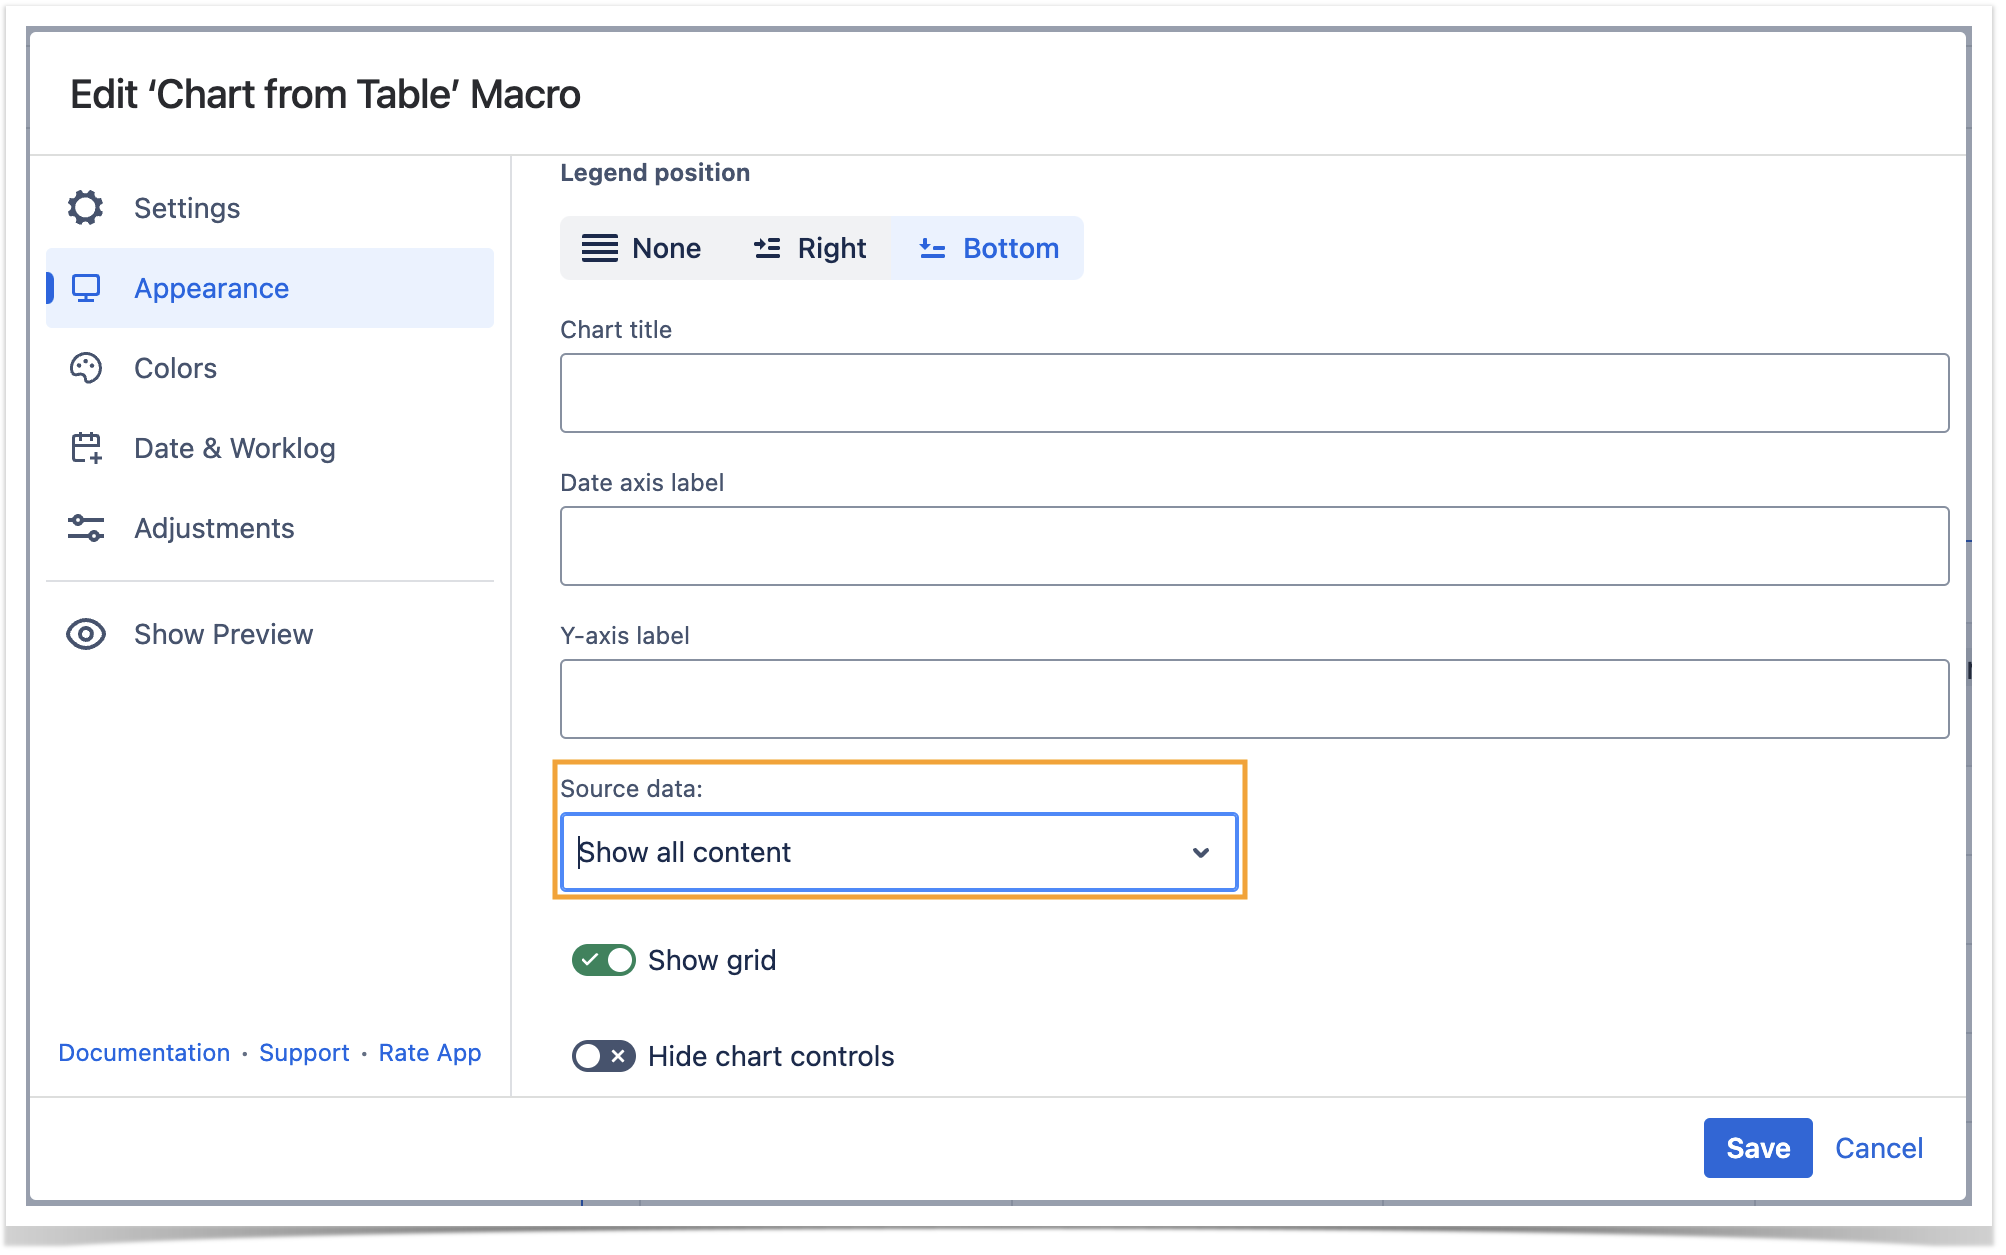Screen dimensions: 2006x1255
Task: Open the Adjustments section
Action: [x=214, y=528]
